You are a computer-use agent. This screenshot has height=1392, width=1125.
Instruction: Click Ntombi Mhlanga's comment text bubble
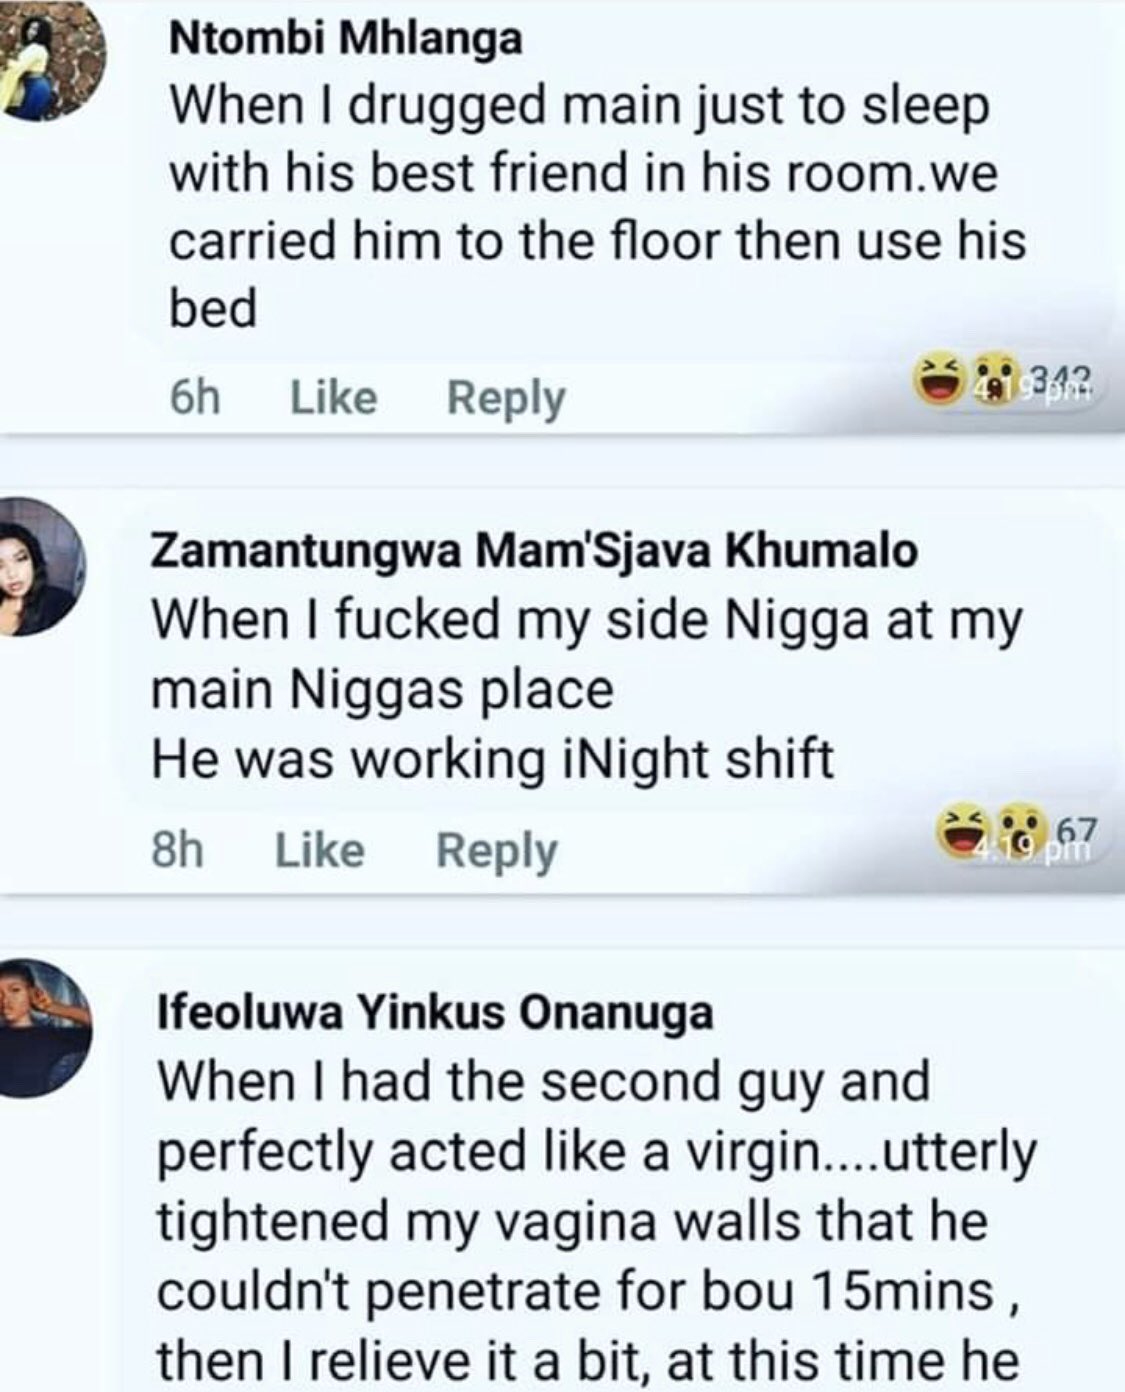click(596, 208)
